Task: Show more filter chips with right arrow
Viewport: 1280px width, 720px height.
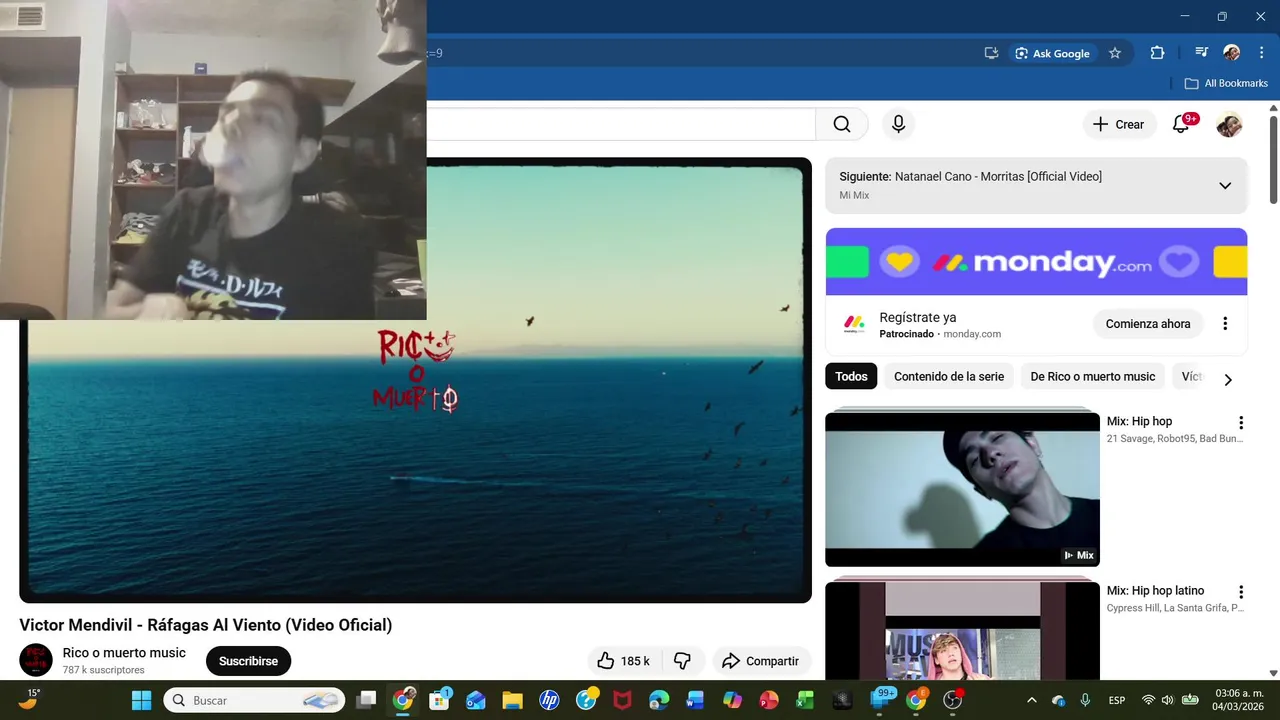Action: pyautogui.click(x=1228, y=379)
